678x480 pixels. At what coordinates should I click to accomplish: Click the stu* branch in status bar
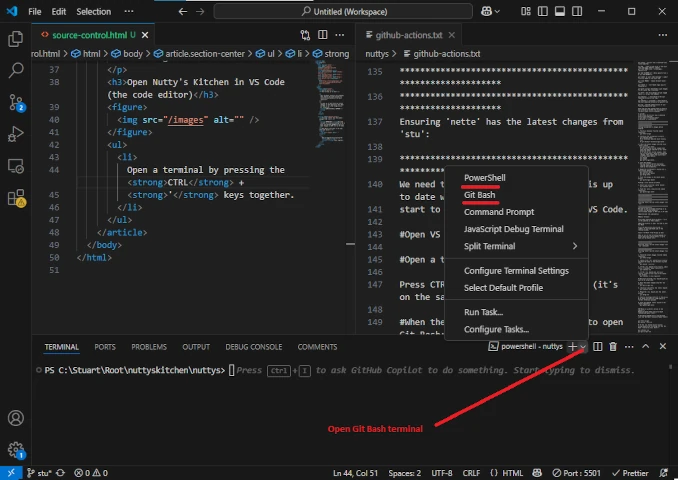[x=39, y=473]
